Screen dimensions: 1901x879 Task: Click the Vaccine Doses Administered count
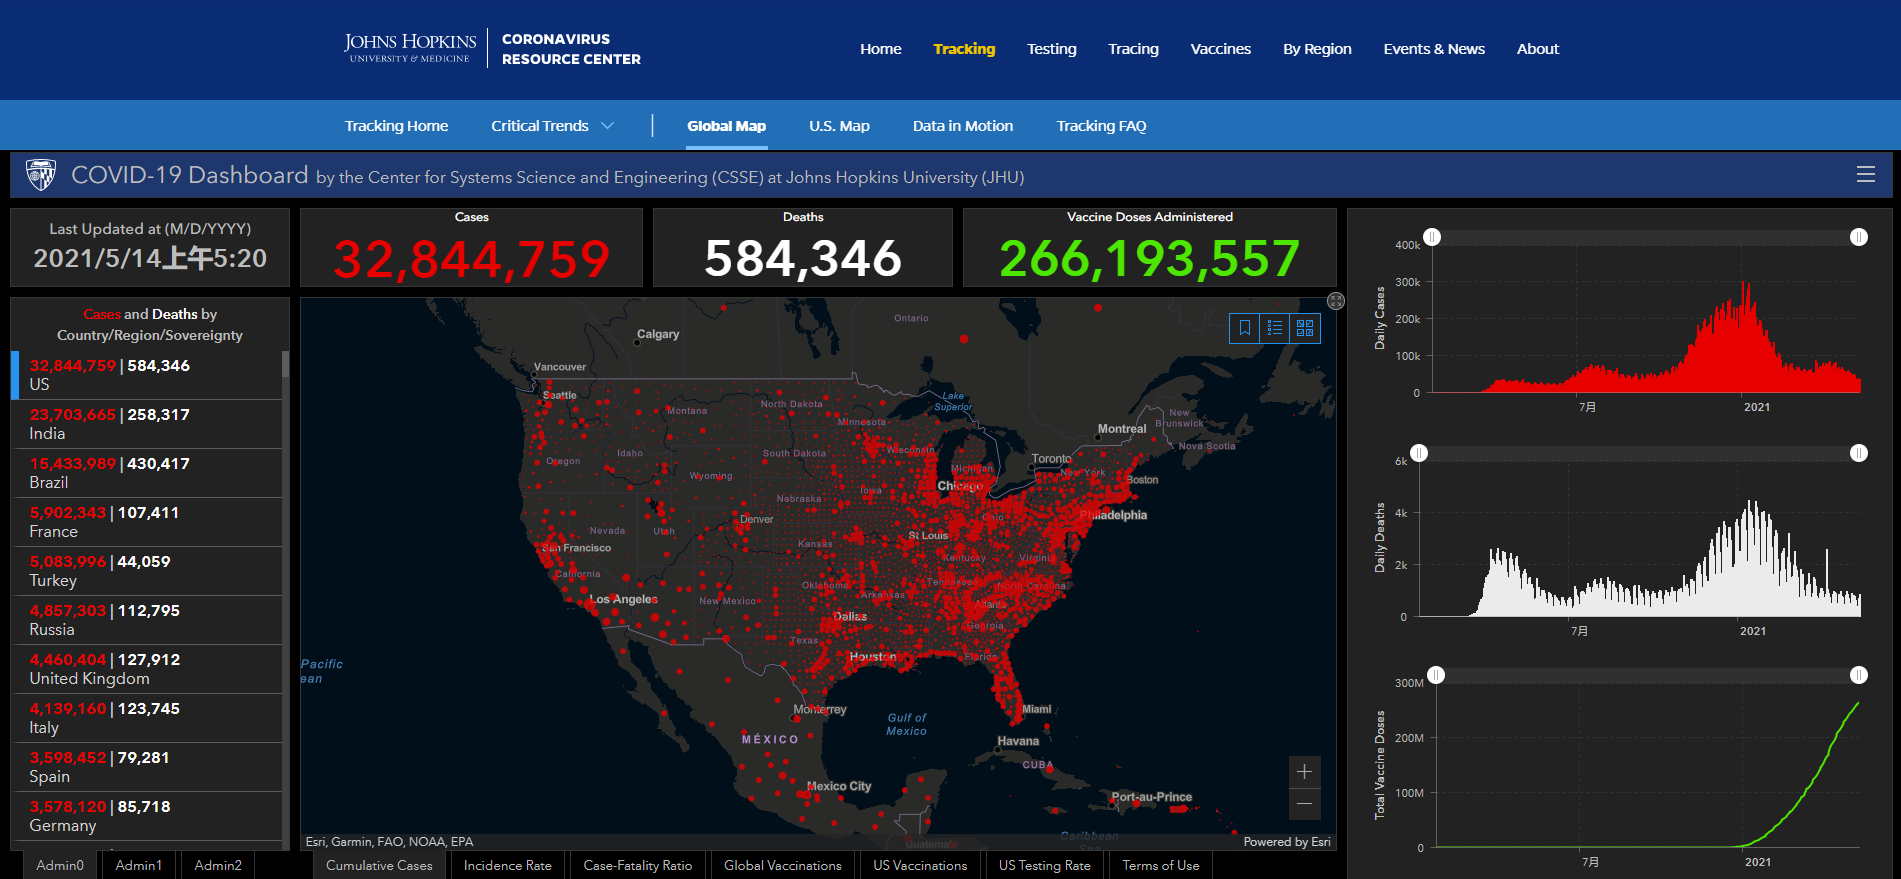pos(1150,259)
